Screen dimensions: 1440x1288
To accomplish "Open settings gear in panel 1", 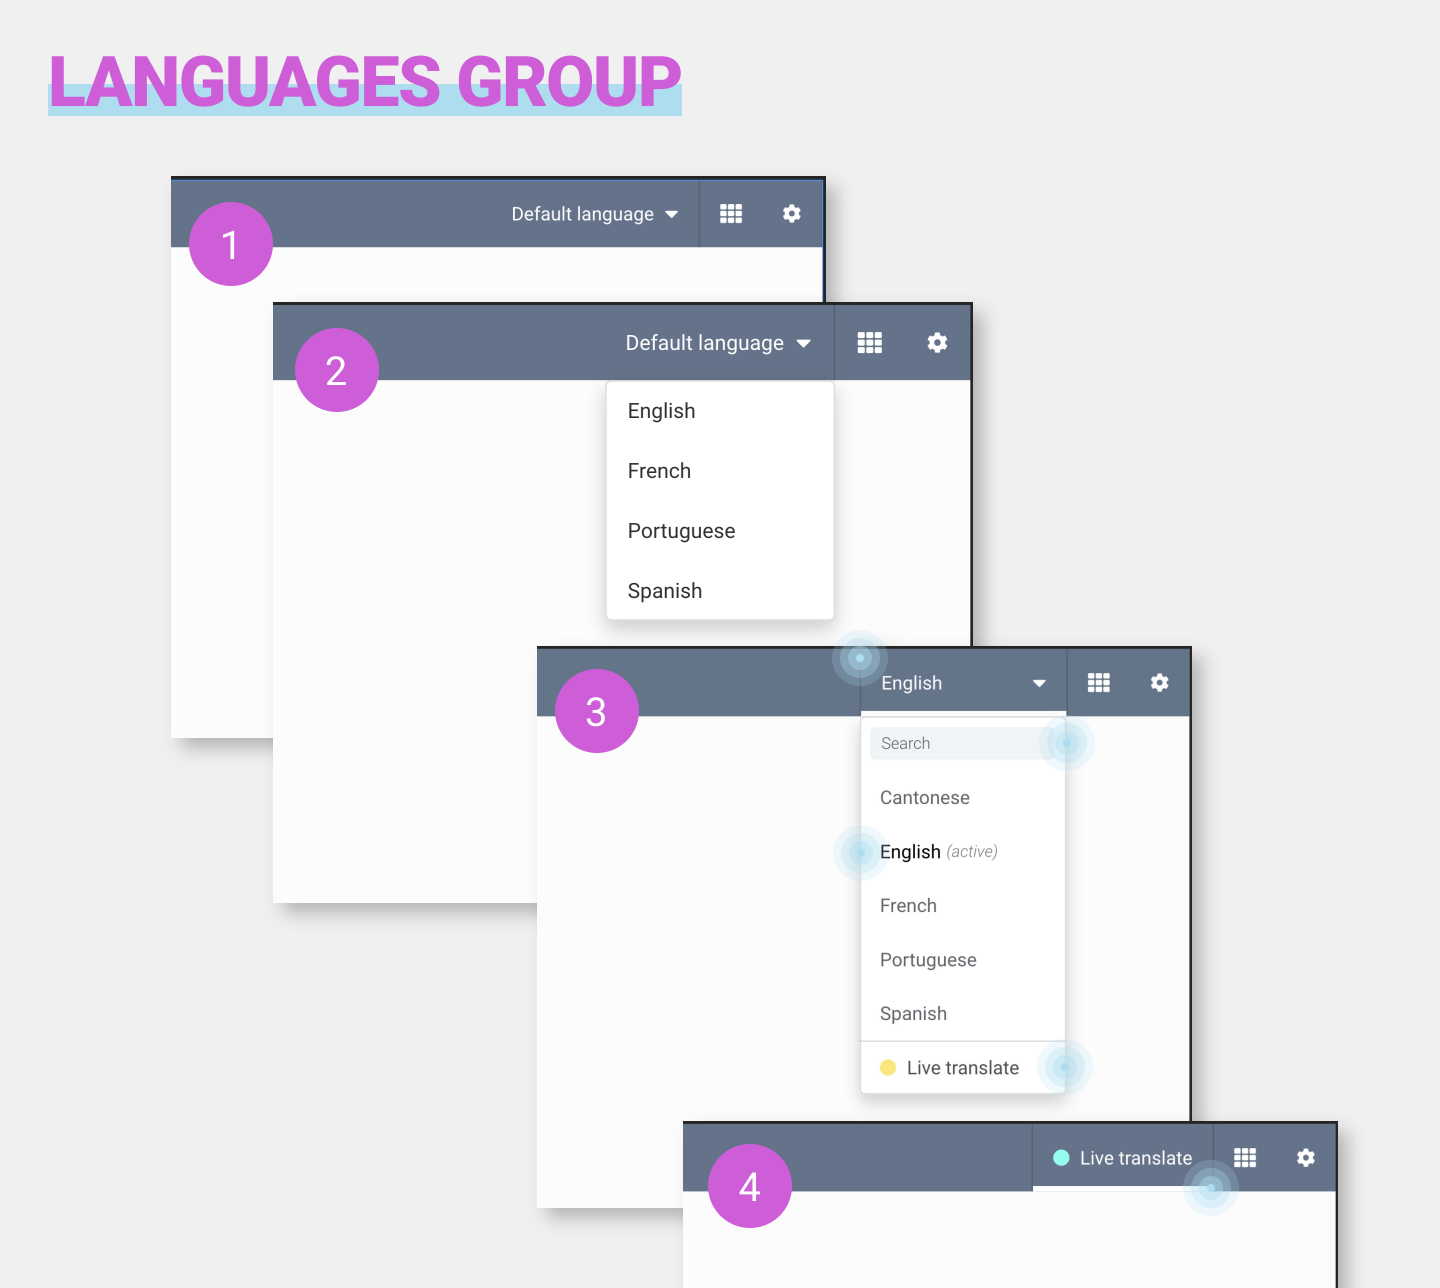I will [791, 213].
